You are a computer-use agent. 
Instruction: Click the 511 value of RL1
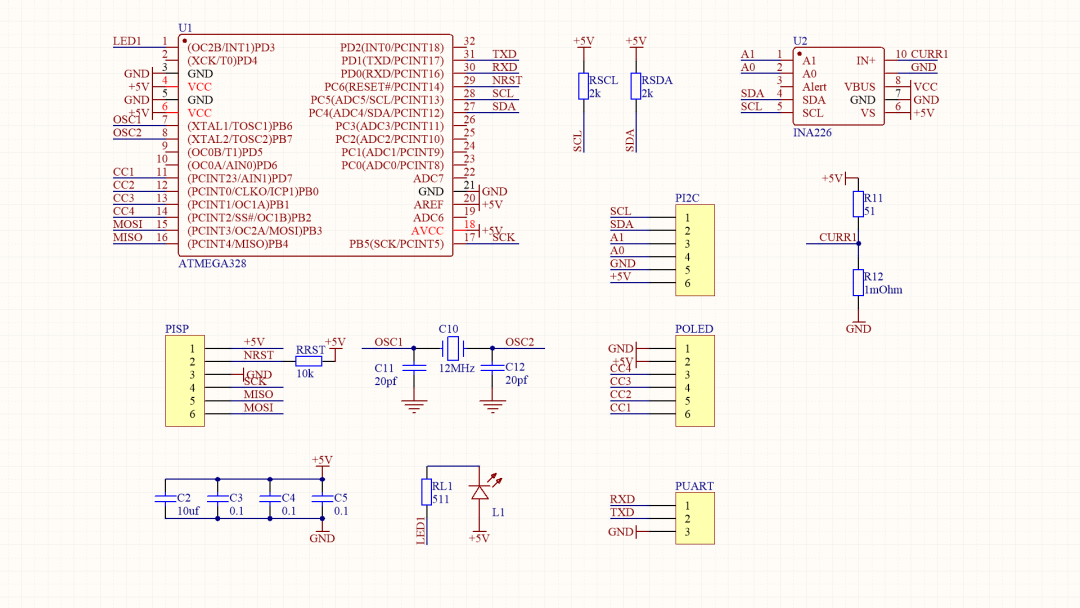click(x=441, y=499)
